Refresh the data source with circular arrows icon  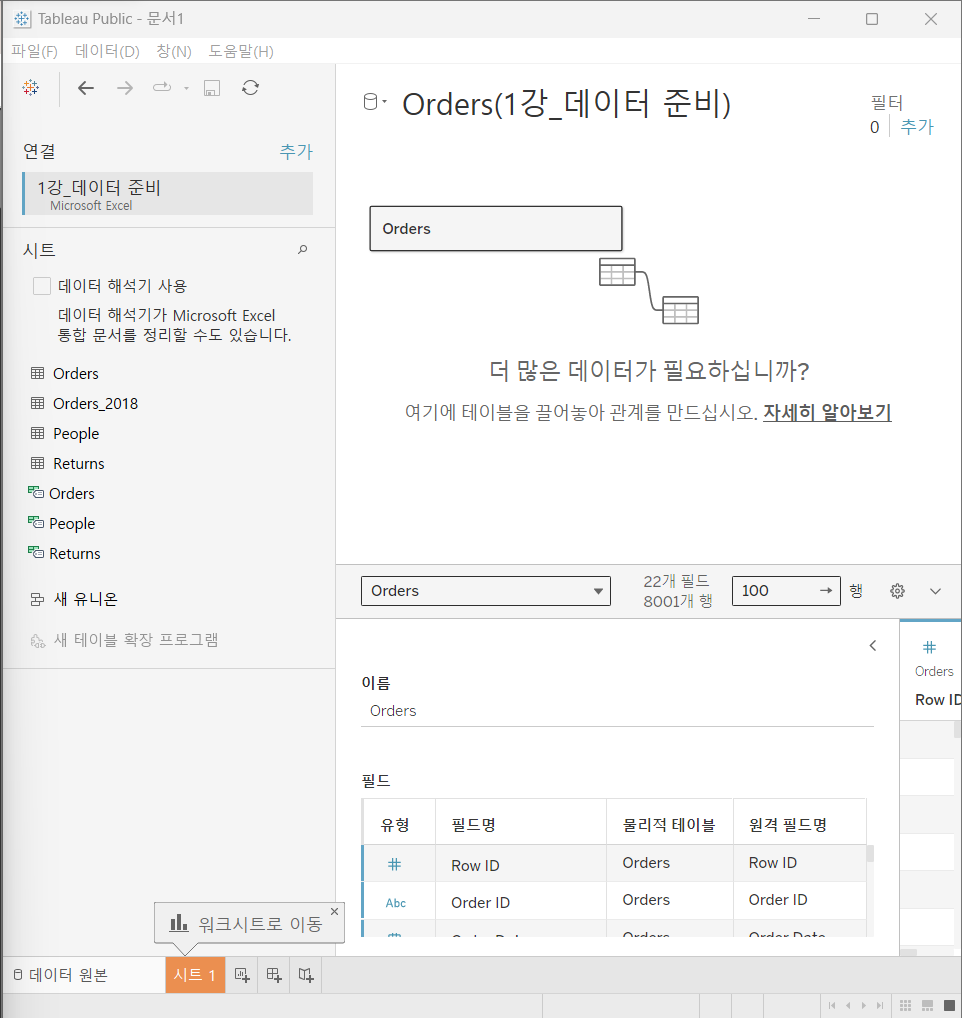pos(251,88)
